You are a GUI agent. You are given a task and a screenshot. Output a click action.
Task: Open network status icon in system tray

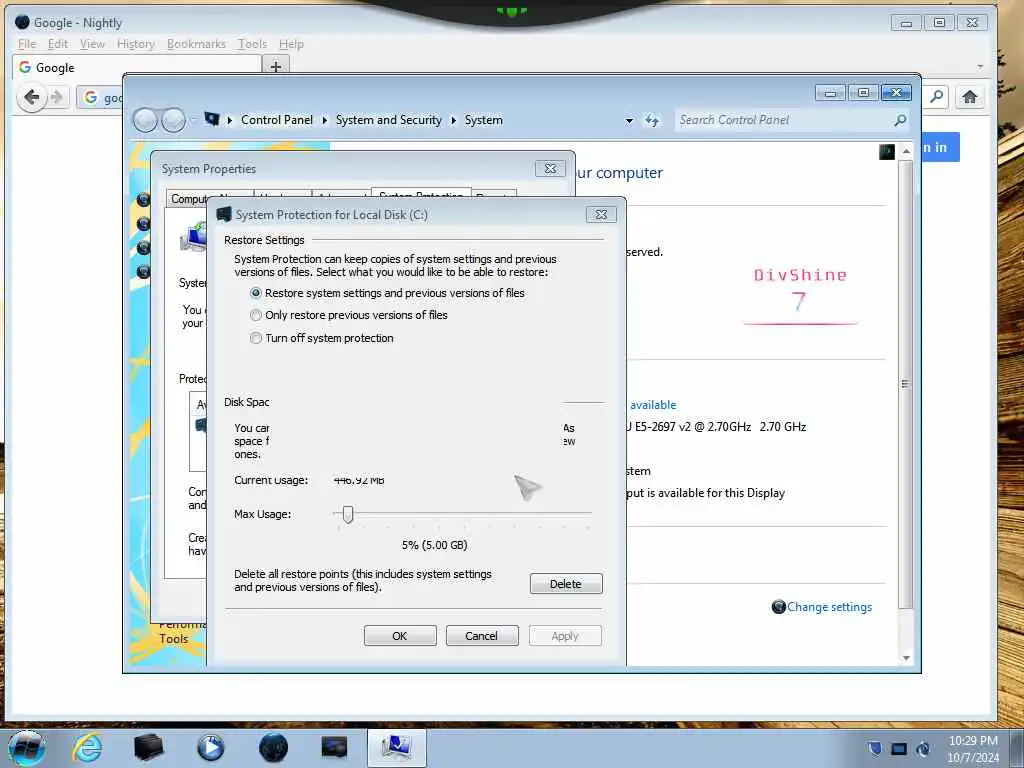tap(899, 749)
